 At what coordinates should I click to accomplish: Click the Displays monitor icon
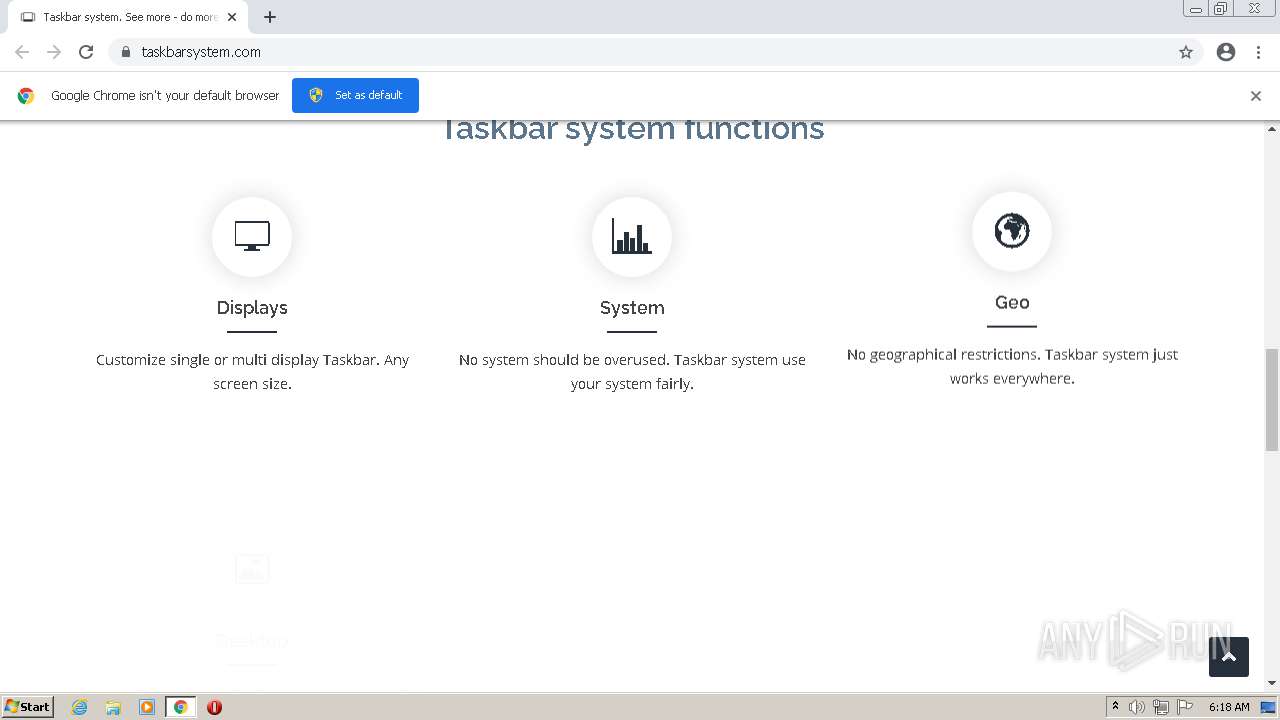(x=252, y=236)
